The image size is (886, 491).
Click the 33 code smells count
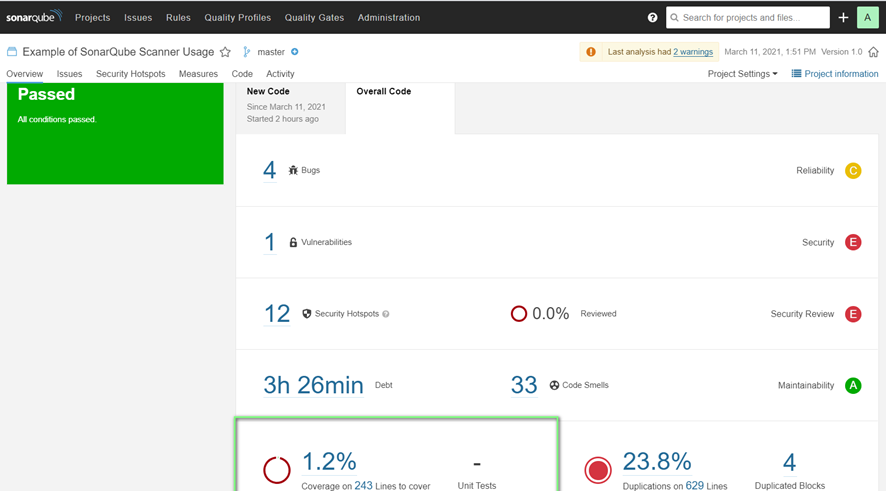[524, 385]
